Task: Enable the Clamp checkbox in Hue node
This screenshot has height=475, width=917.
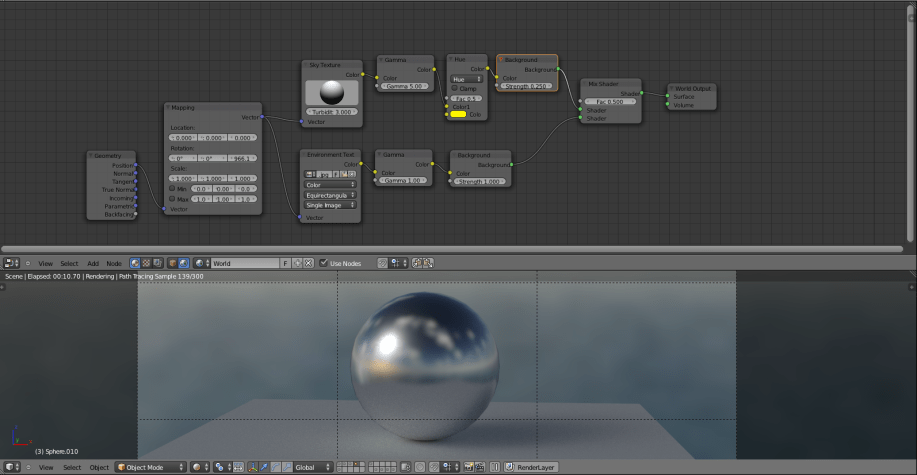Action: pyautogui.click(x=453, y=88)
